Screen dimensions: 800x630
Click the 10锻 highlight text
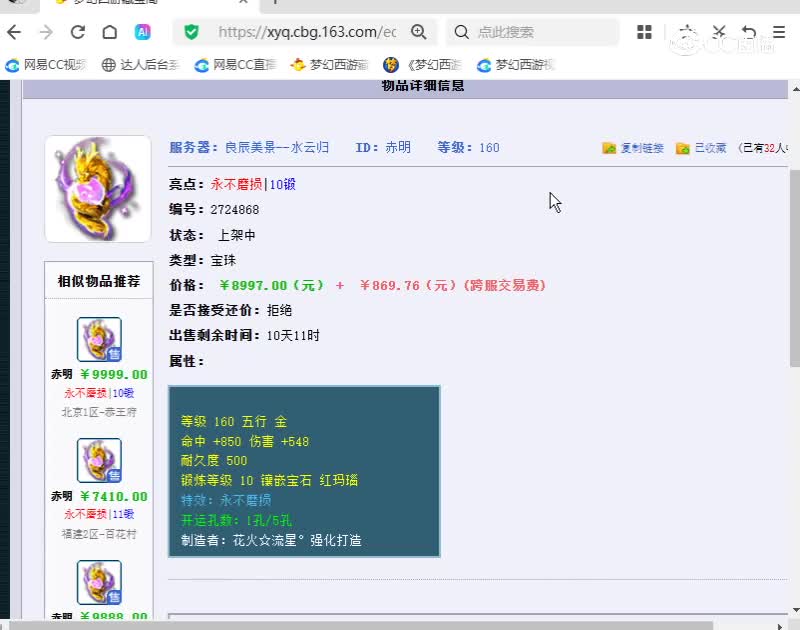click(x=283, y=184)
